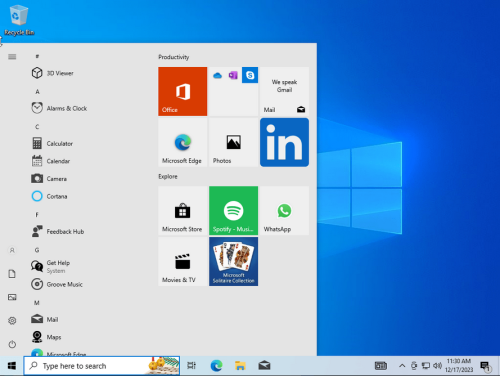Click the OneDrive cloud icon in tile folder
This screenshot has height=376, width=500.
pyautogui.click(x=217, y=75)
